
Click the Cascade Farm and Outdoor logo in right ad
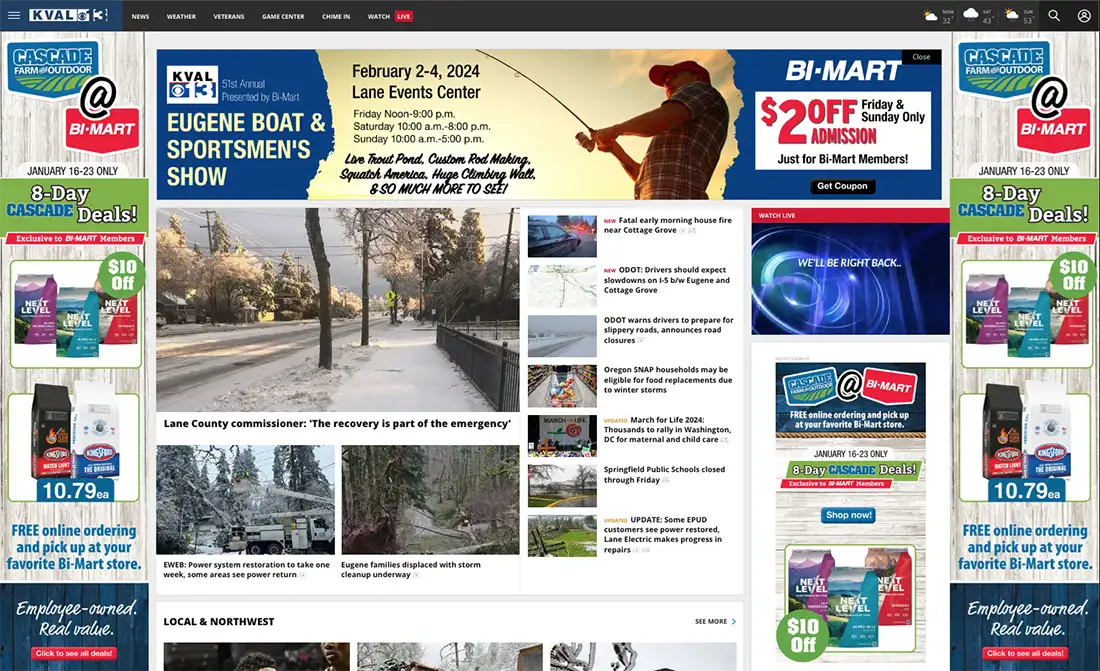(x=1005, y=69)
